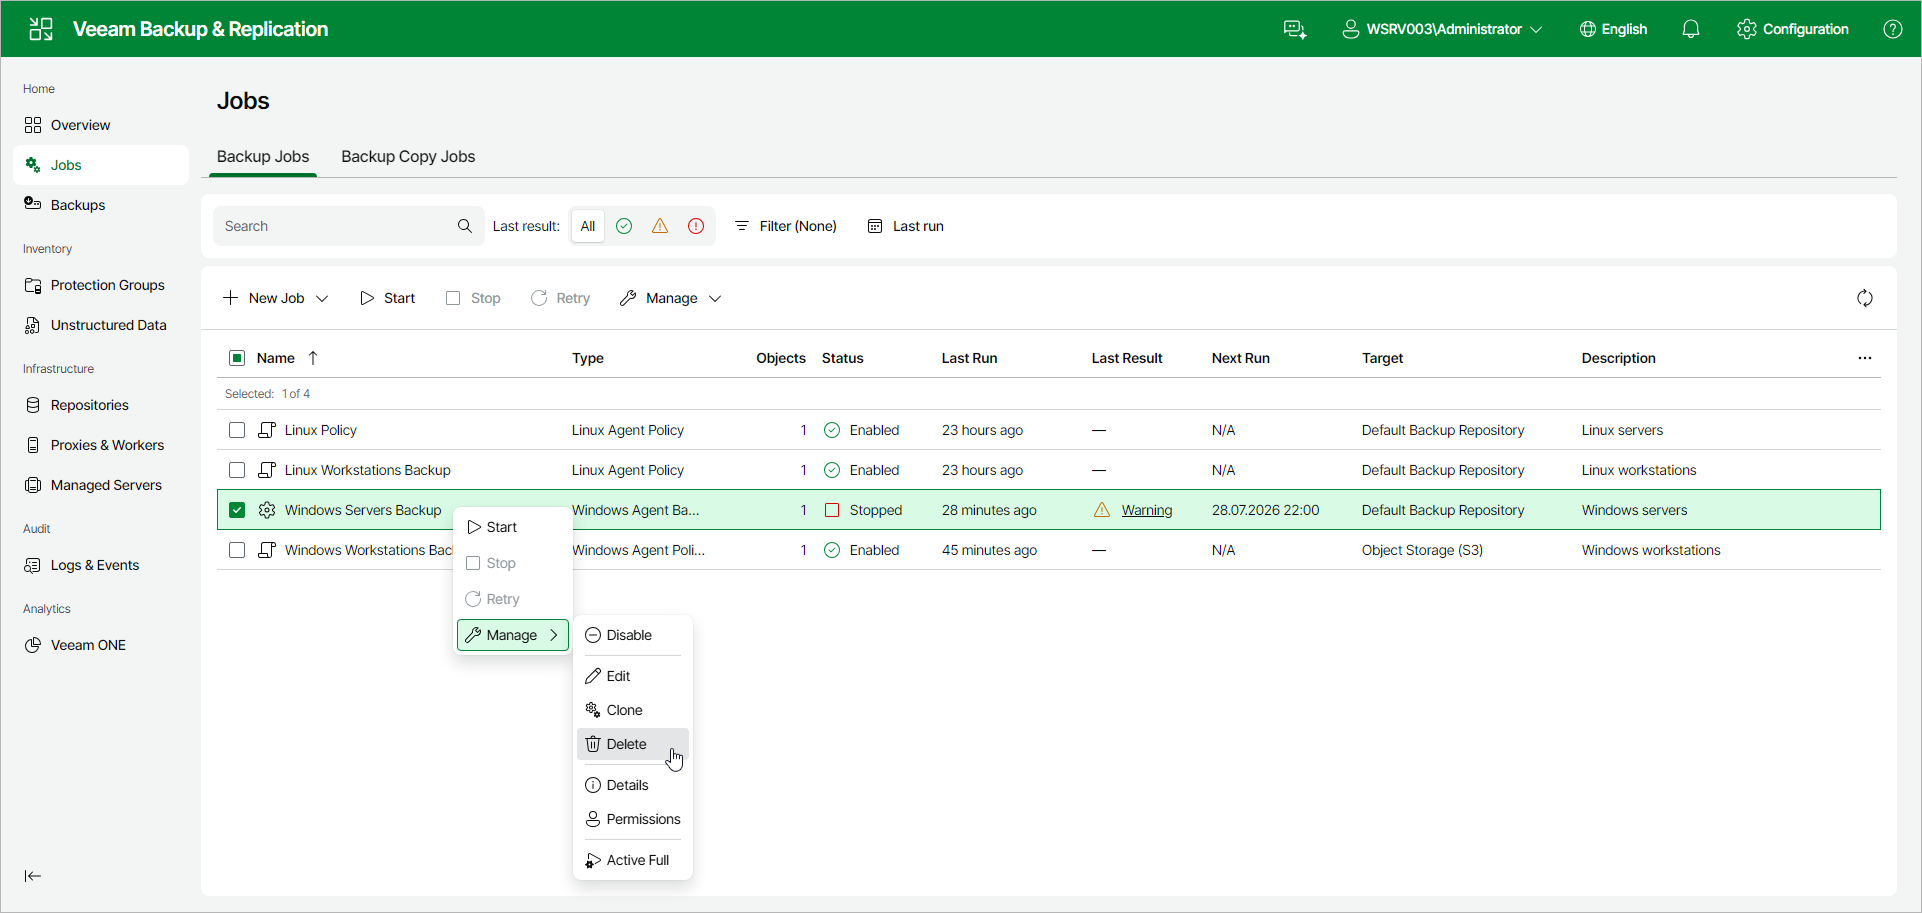
Task: Click Start in toolbar
Action: [x=388, y=298]
